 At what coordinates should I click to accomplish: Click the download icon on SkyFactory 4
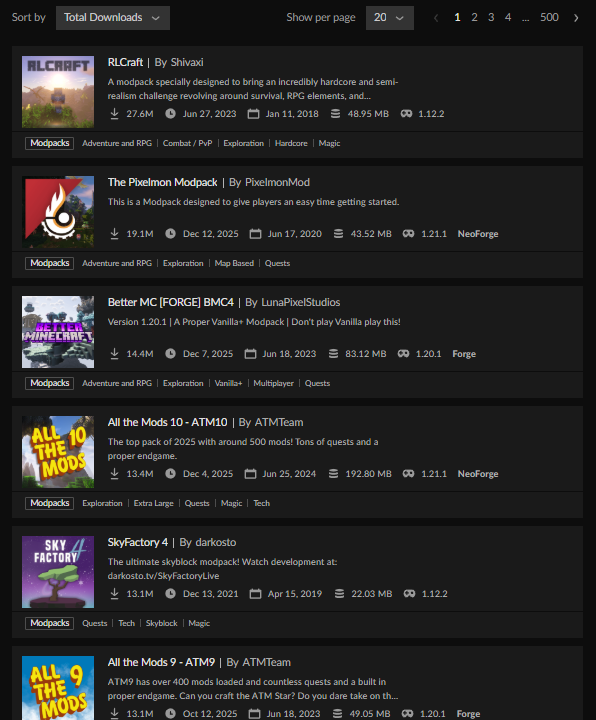(114, 594)
